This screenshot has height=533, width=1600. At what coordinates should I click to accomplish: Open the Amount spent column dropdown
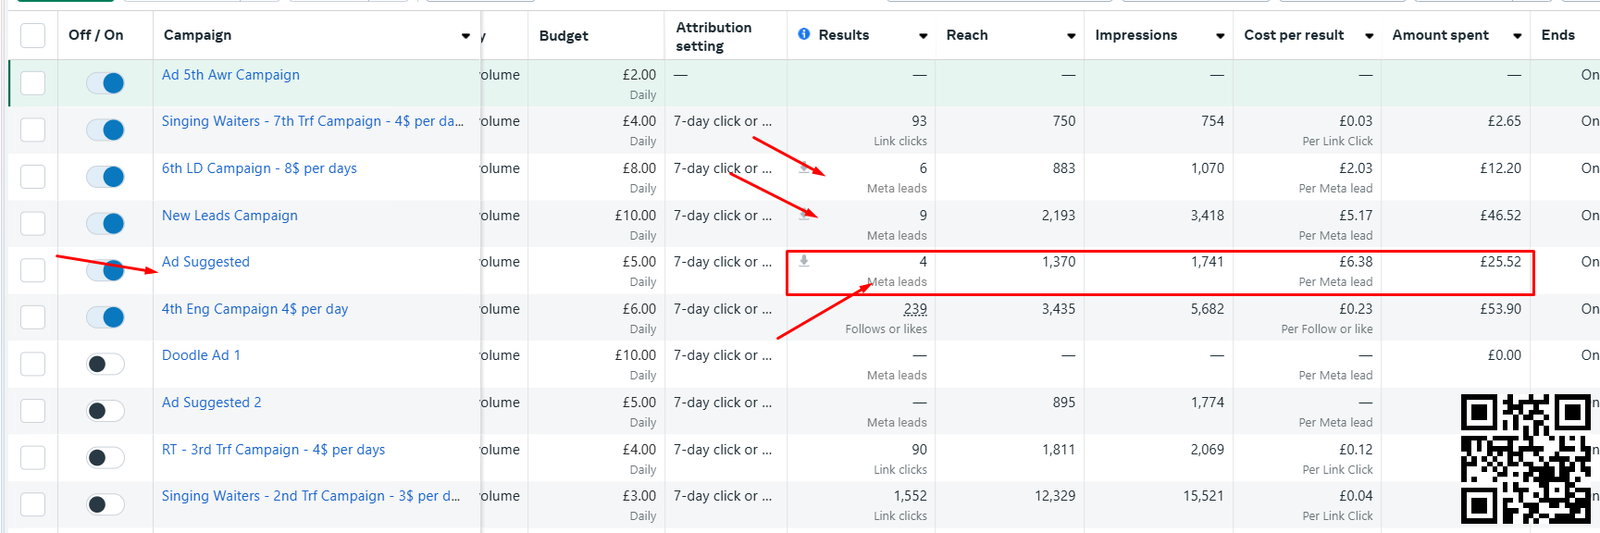[1517, 36]
